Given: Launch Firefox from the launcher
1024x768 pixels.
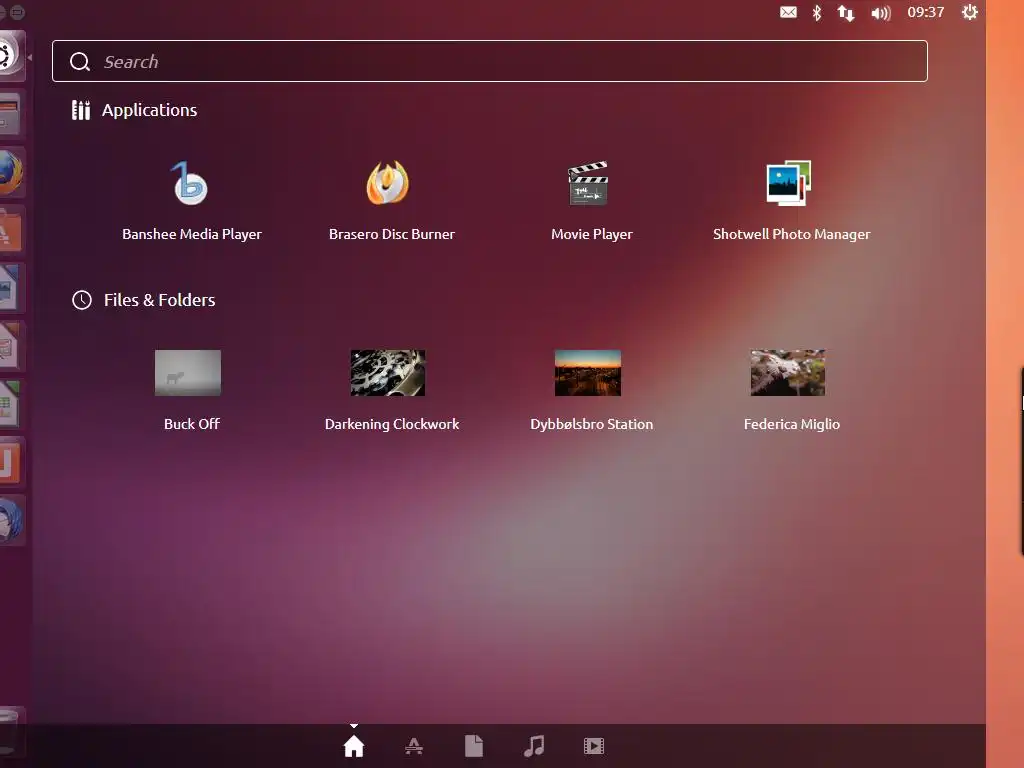Looking at the screenshot, I should pos(10,172).
